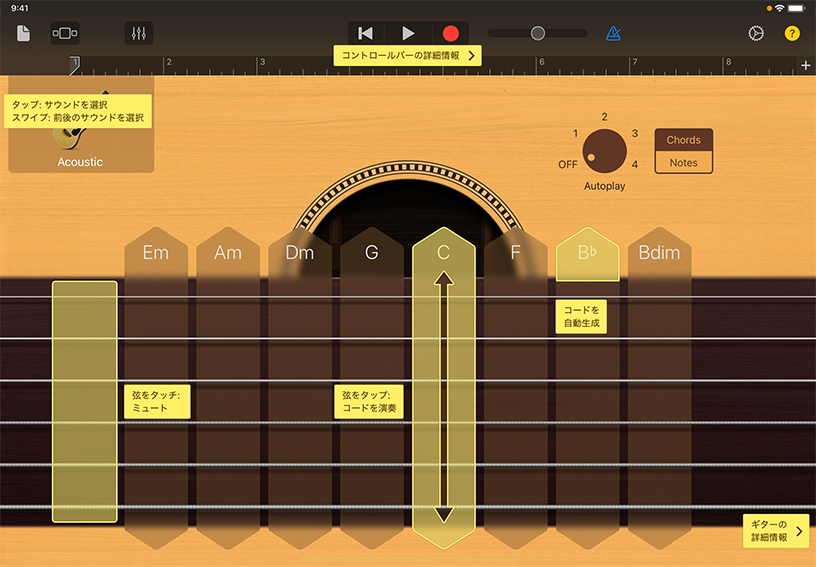Open guitar details tooltip arrow
This screenshot has height=567, width=816.
(776, 531)
